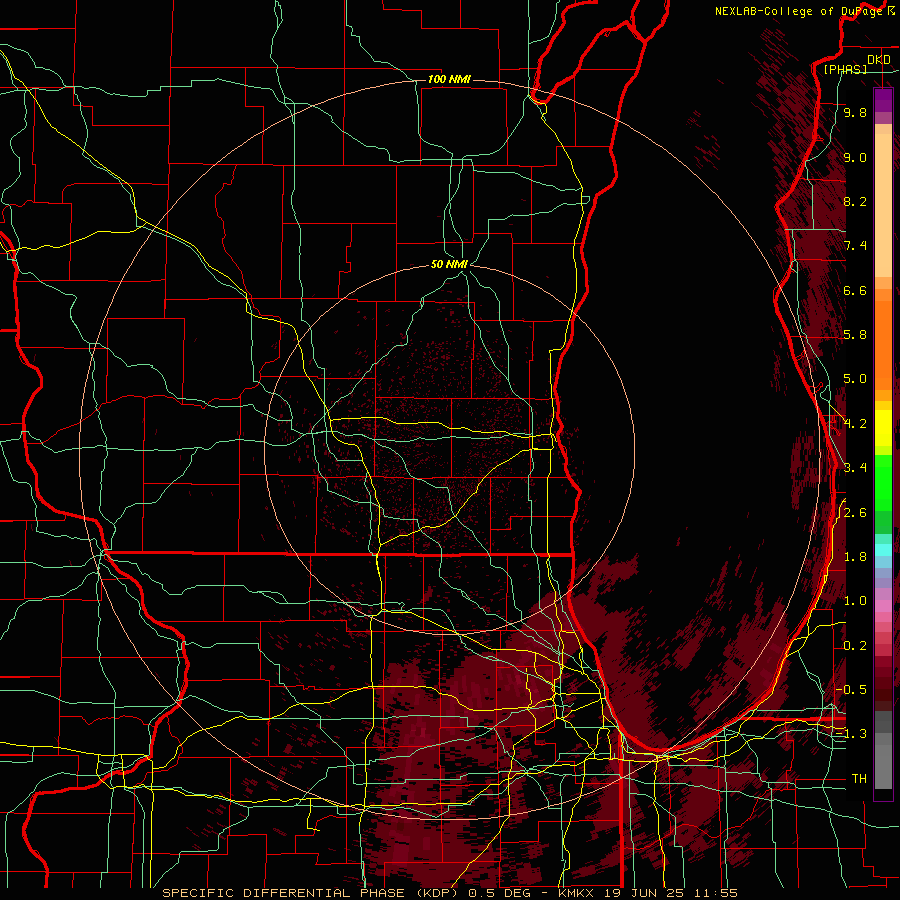Select the orange band of the color bar
This screenshot has height=900, width=900.
pyautogui.click(x=883, y=344)
